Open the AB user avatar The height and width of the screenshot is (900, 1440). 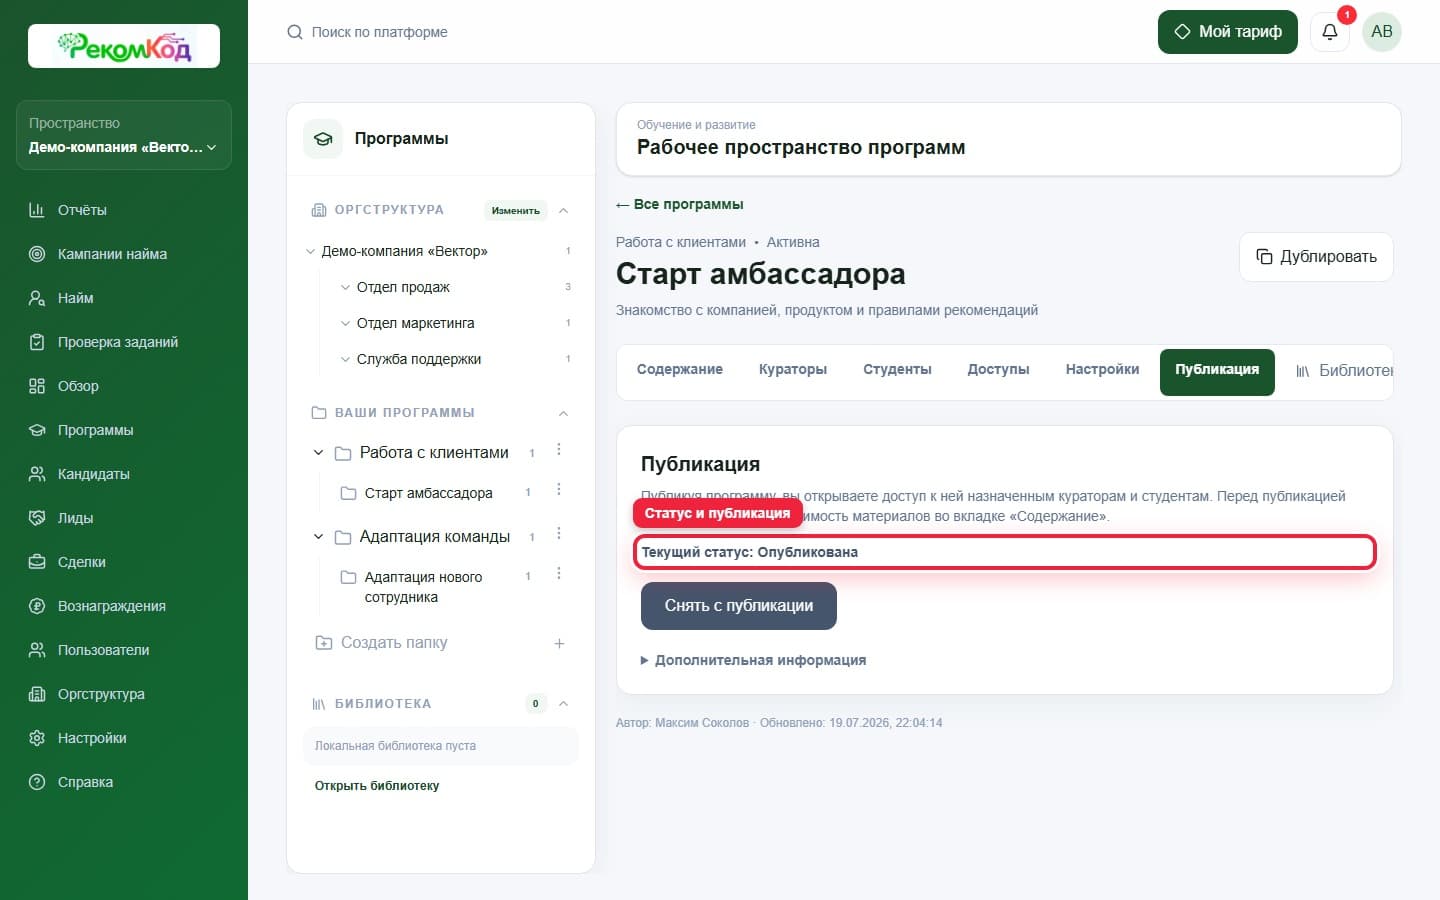click(1382, 32)
